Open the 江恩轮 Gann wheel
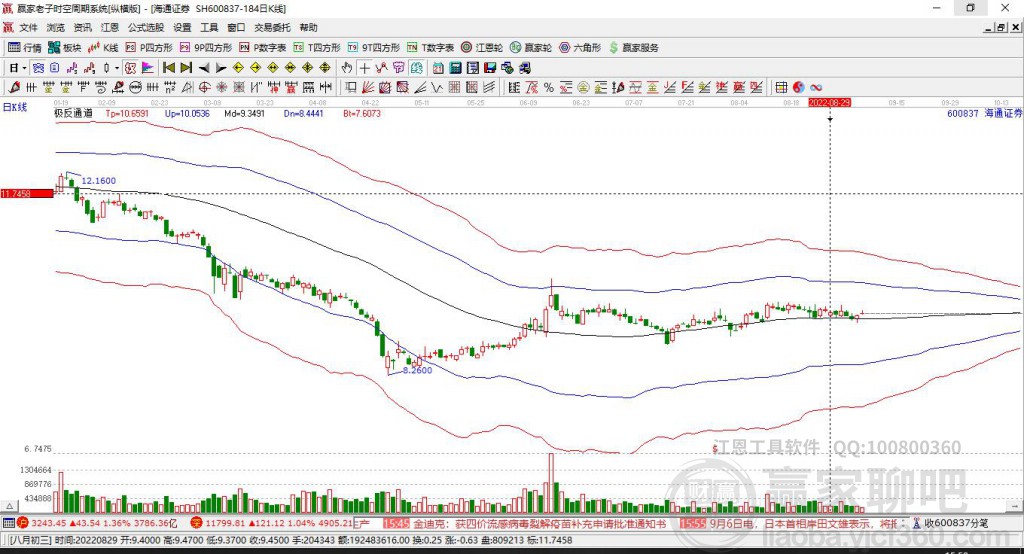The width and height of the screenshot is (1024, 554). click(482, 48)
